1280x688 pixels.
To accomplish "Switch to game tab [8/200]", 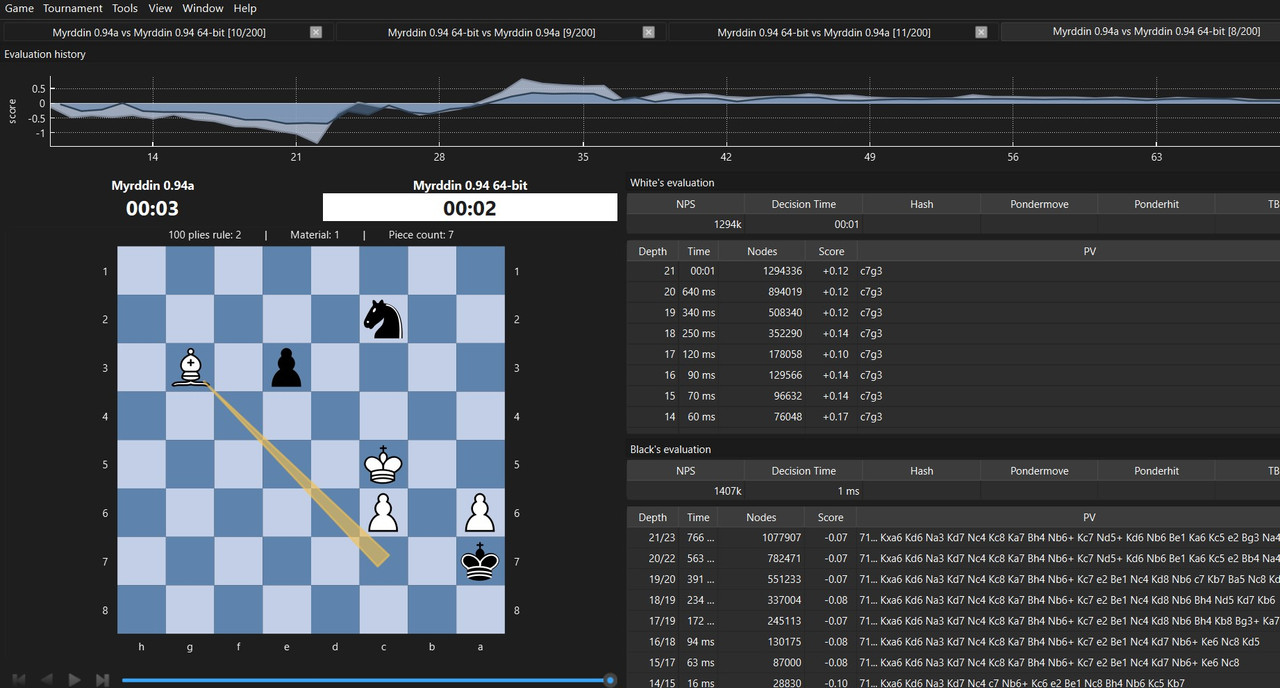I will 1141,32.
